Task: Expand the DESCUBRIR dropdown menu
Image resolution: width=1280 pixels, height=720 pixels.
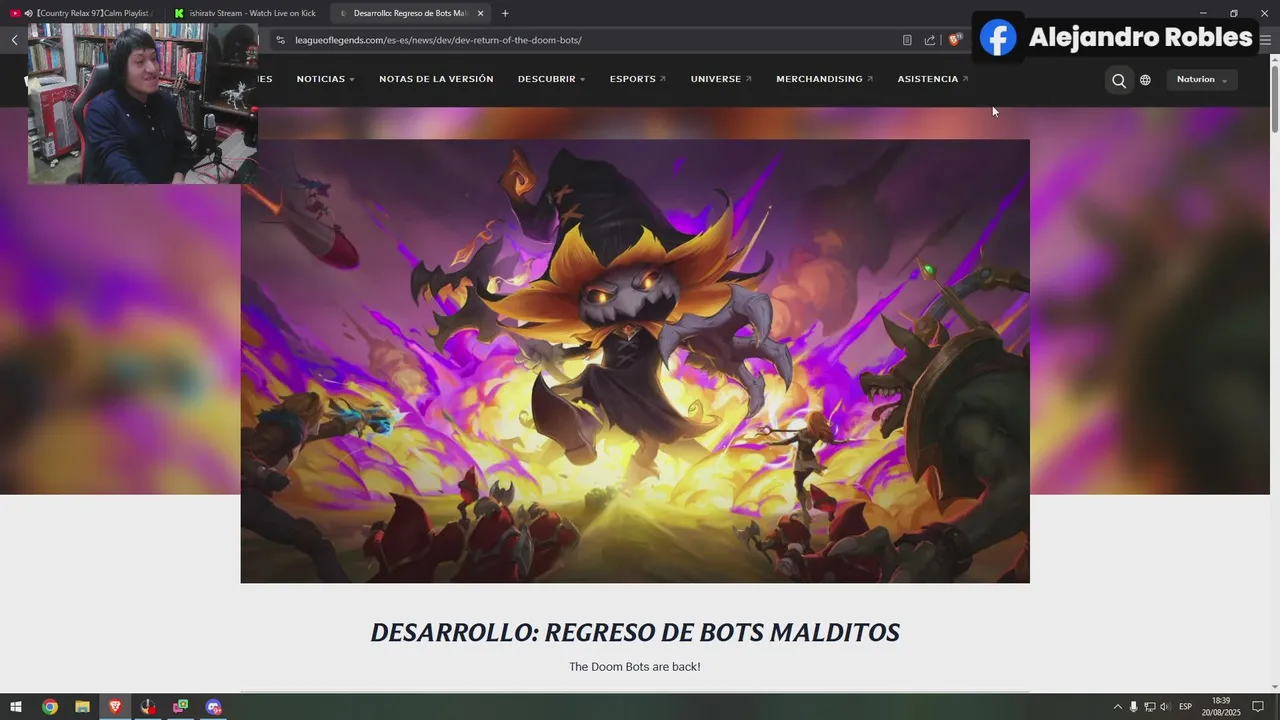Action: 551,79
